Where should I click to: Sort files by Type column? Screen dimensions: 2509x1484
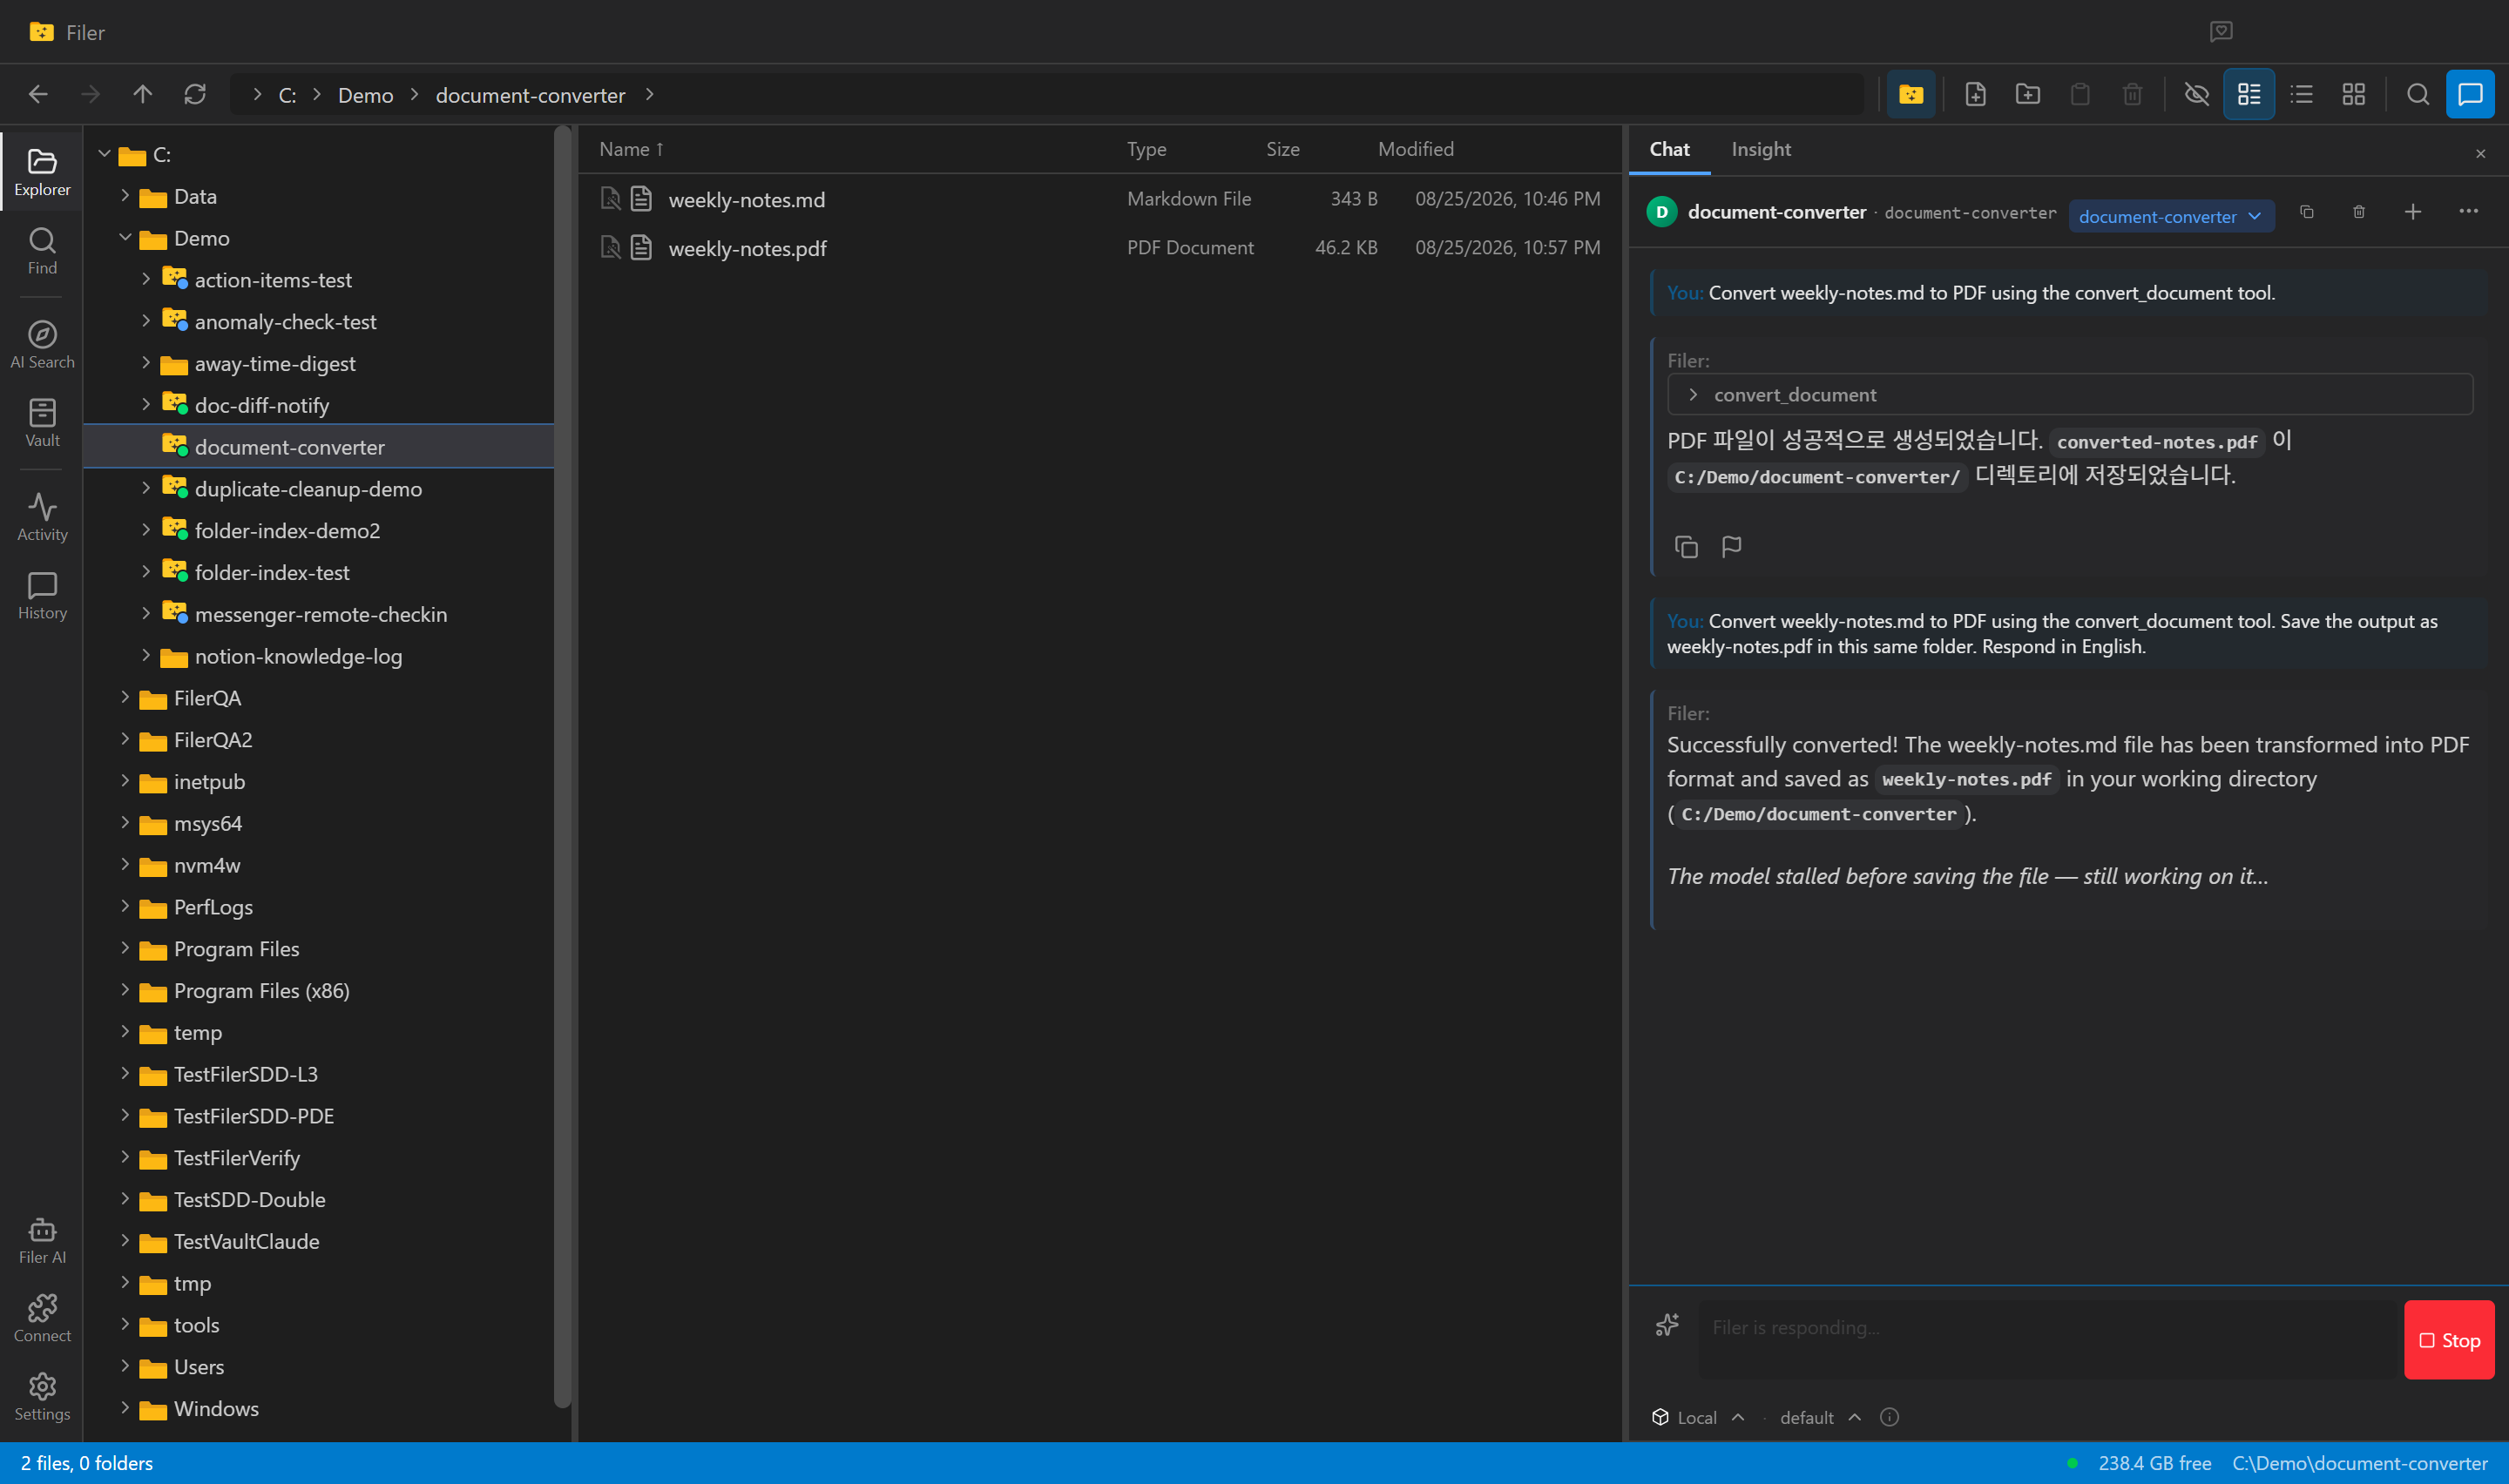(x=1146, y=149)
